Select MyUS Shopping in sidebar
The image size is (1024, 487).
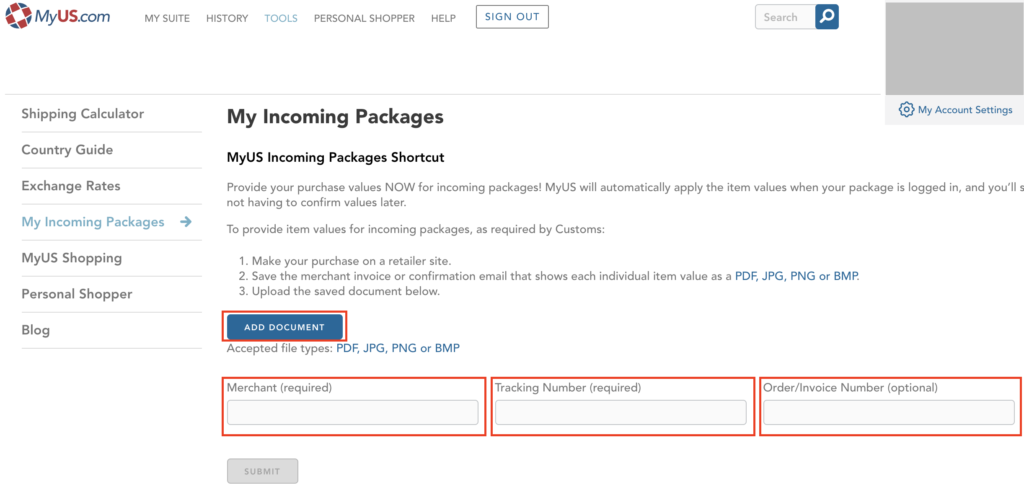72,258
